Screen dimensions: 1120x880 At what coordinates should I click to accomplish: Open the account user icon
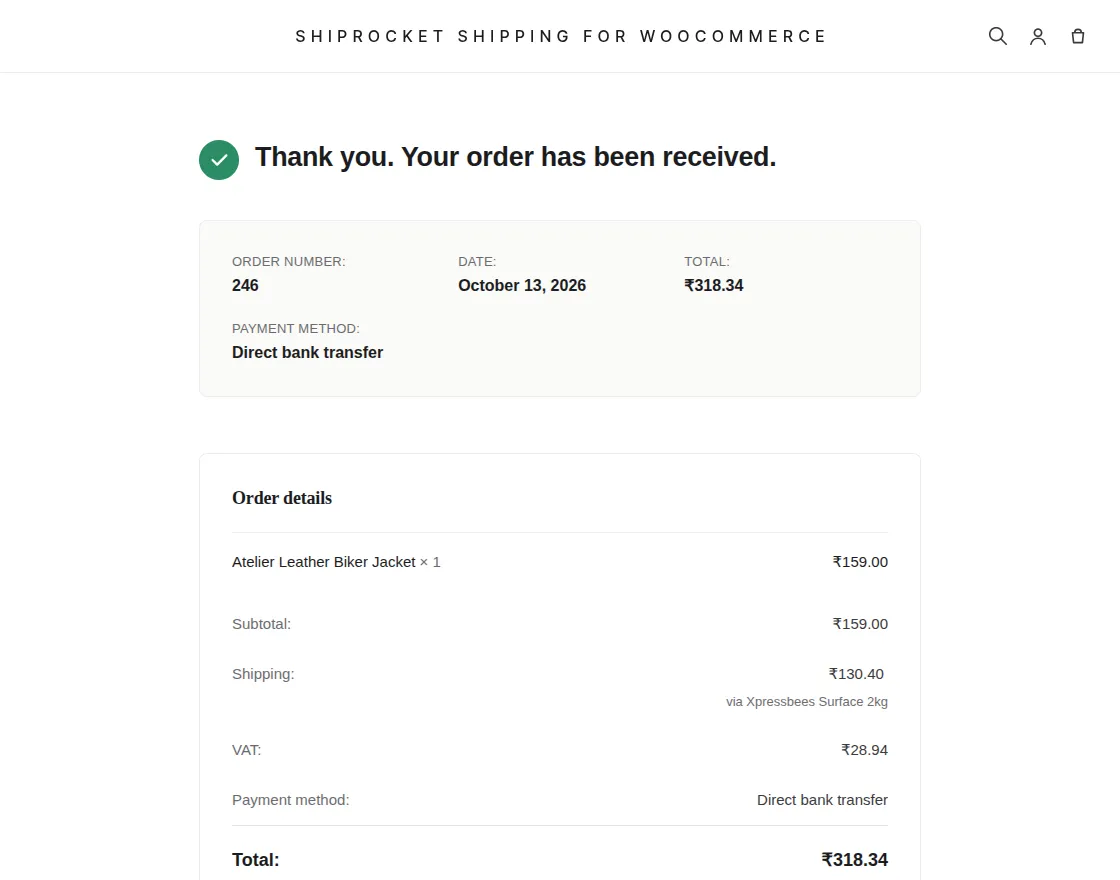[1038, 36]
